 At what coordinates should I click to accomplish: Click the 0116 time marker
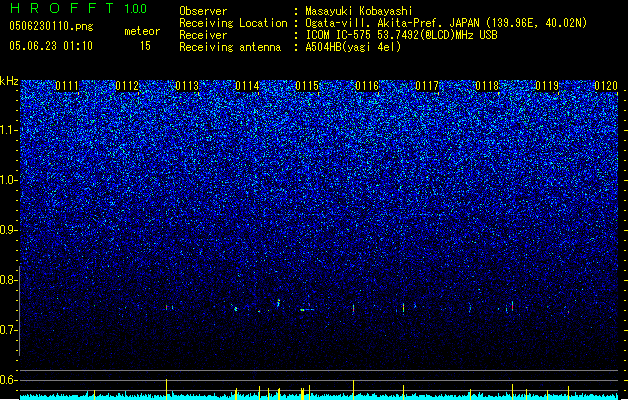pyautogui.click(x=367, y=86)
